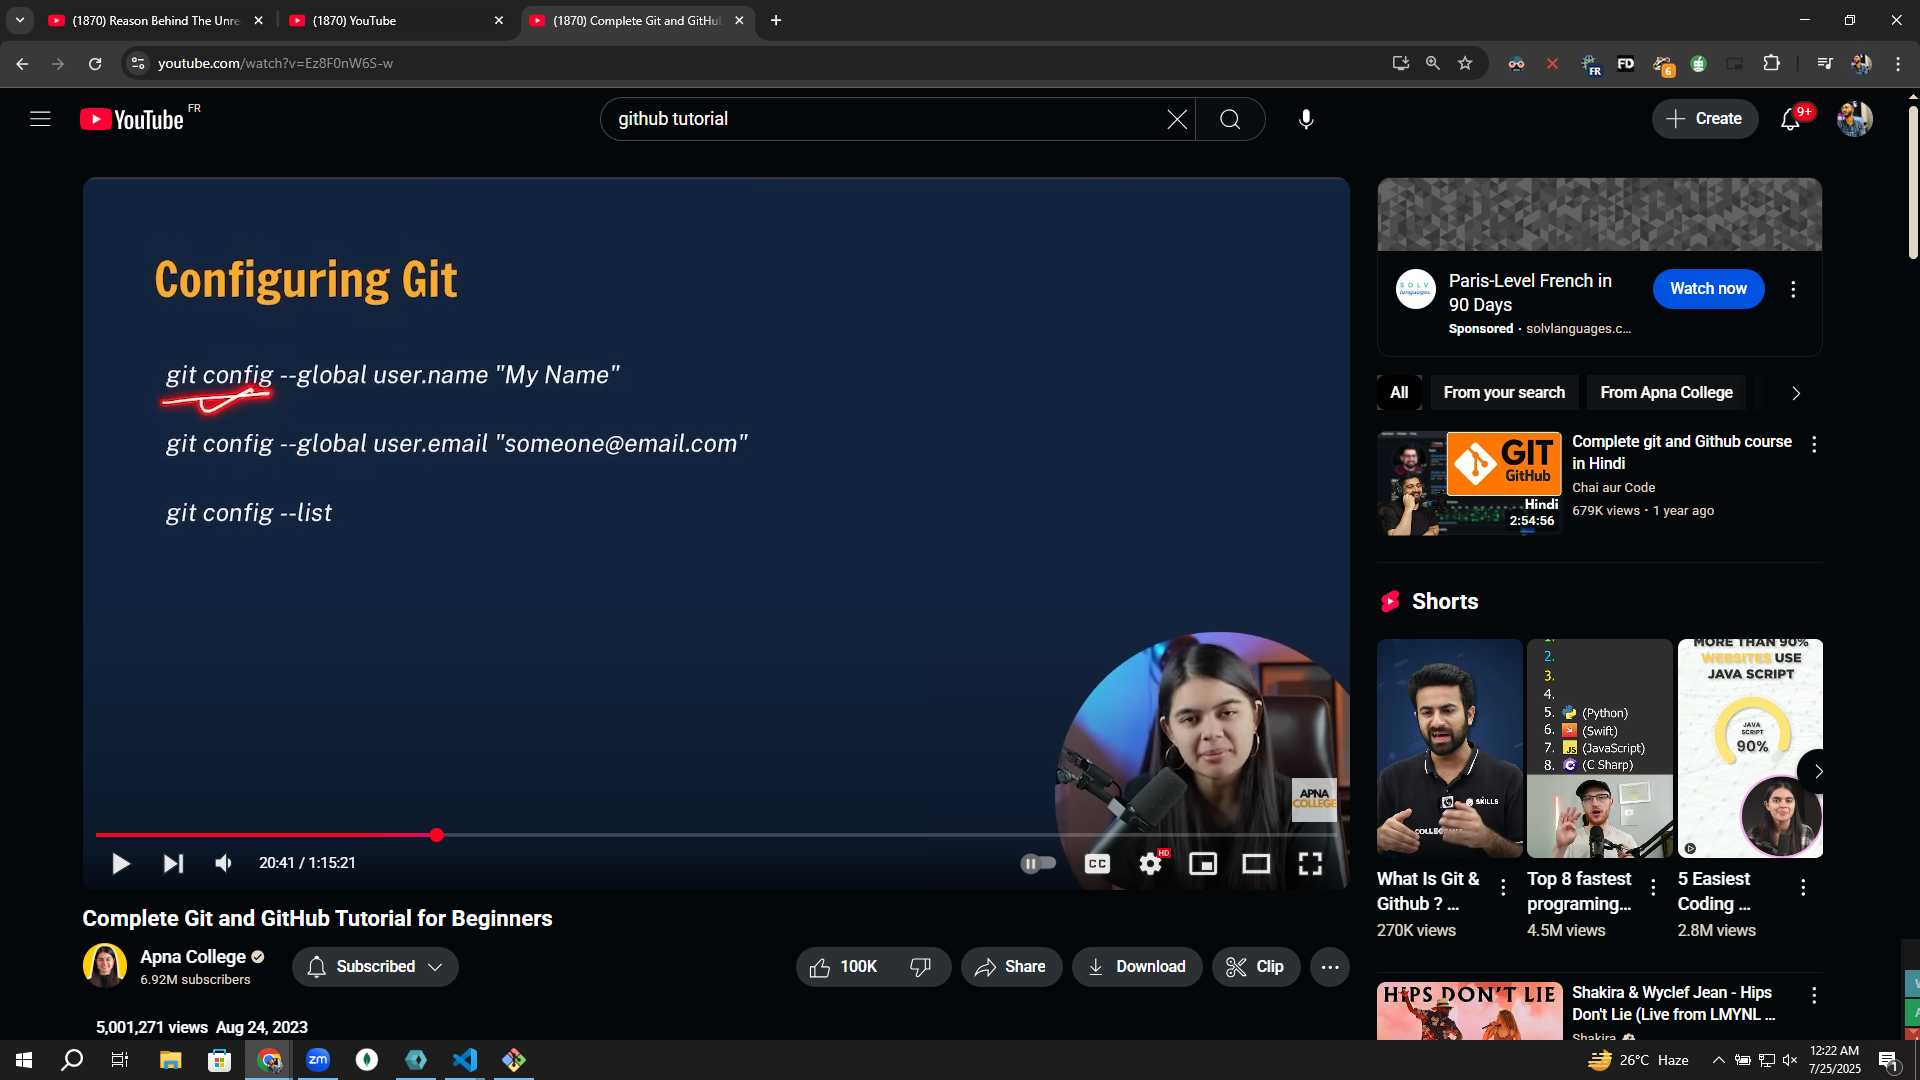
Task: Bookmark this page with the star
Action: click(x=1465, y=63)
